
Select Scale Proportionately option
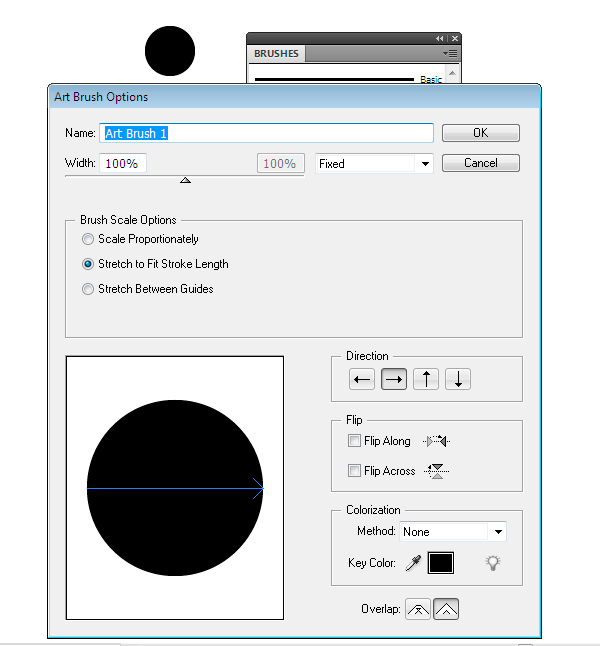[141, 239]
